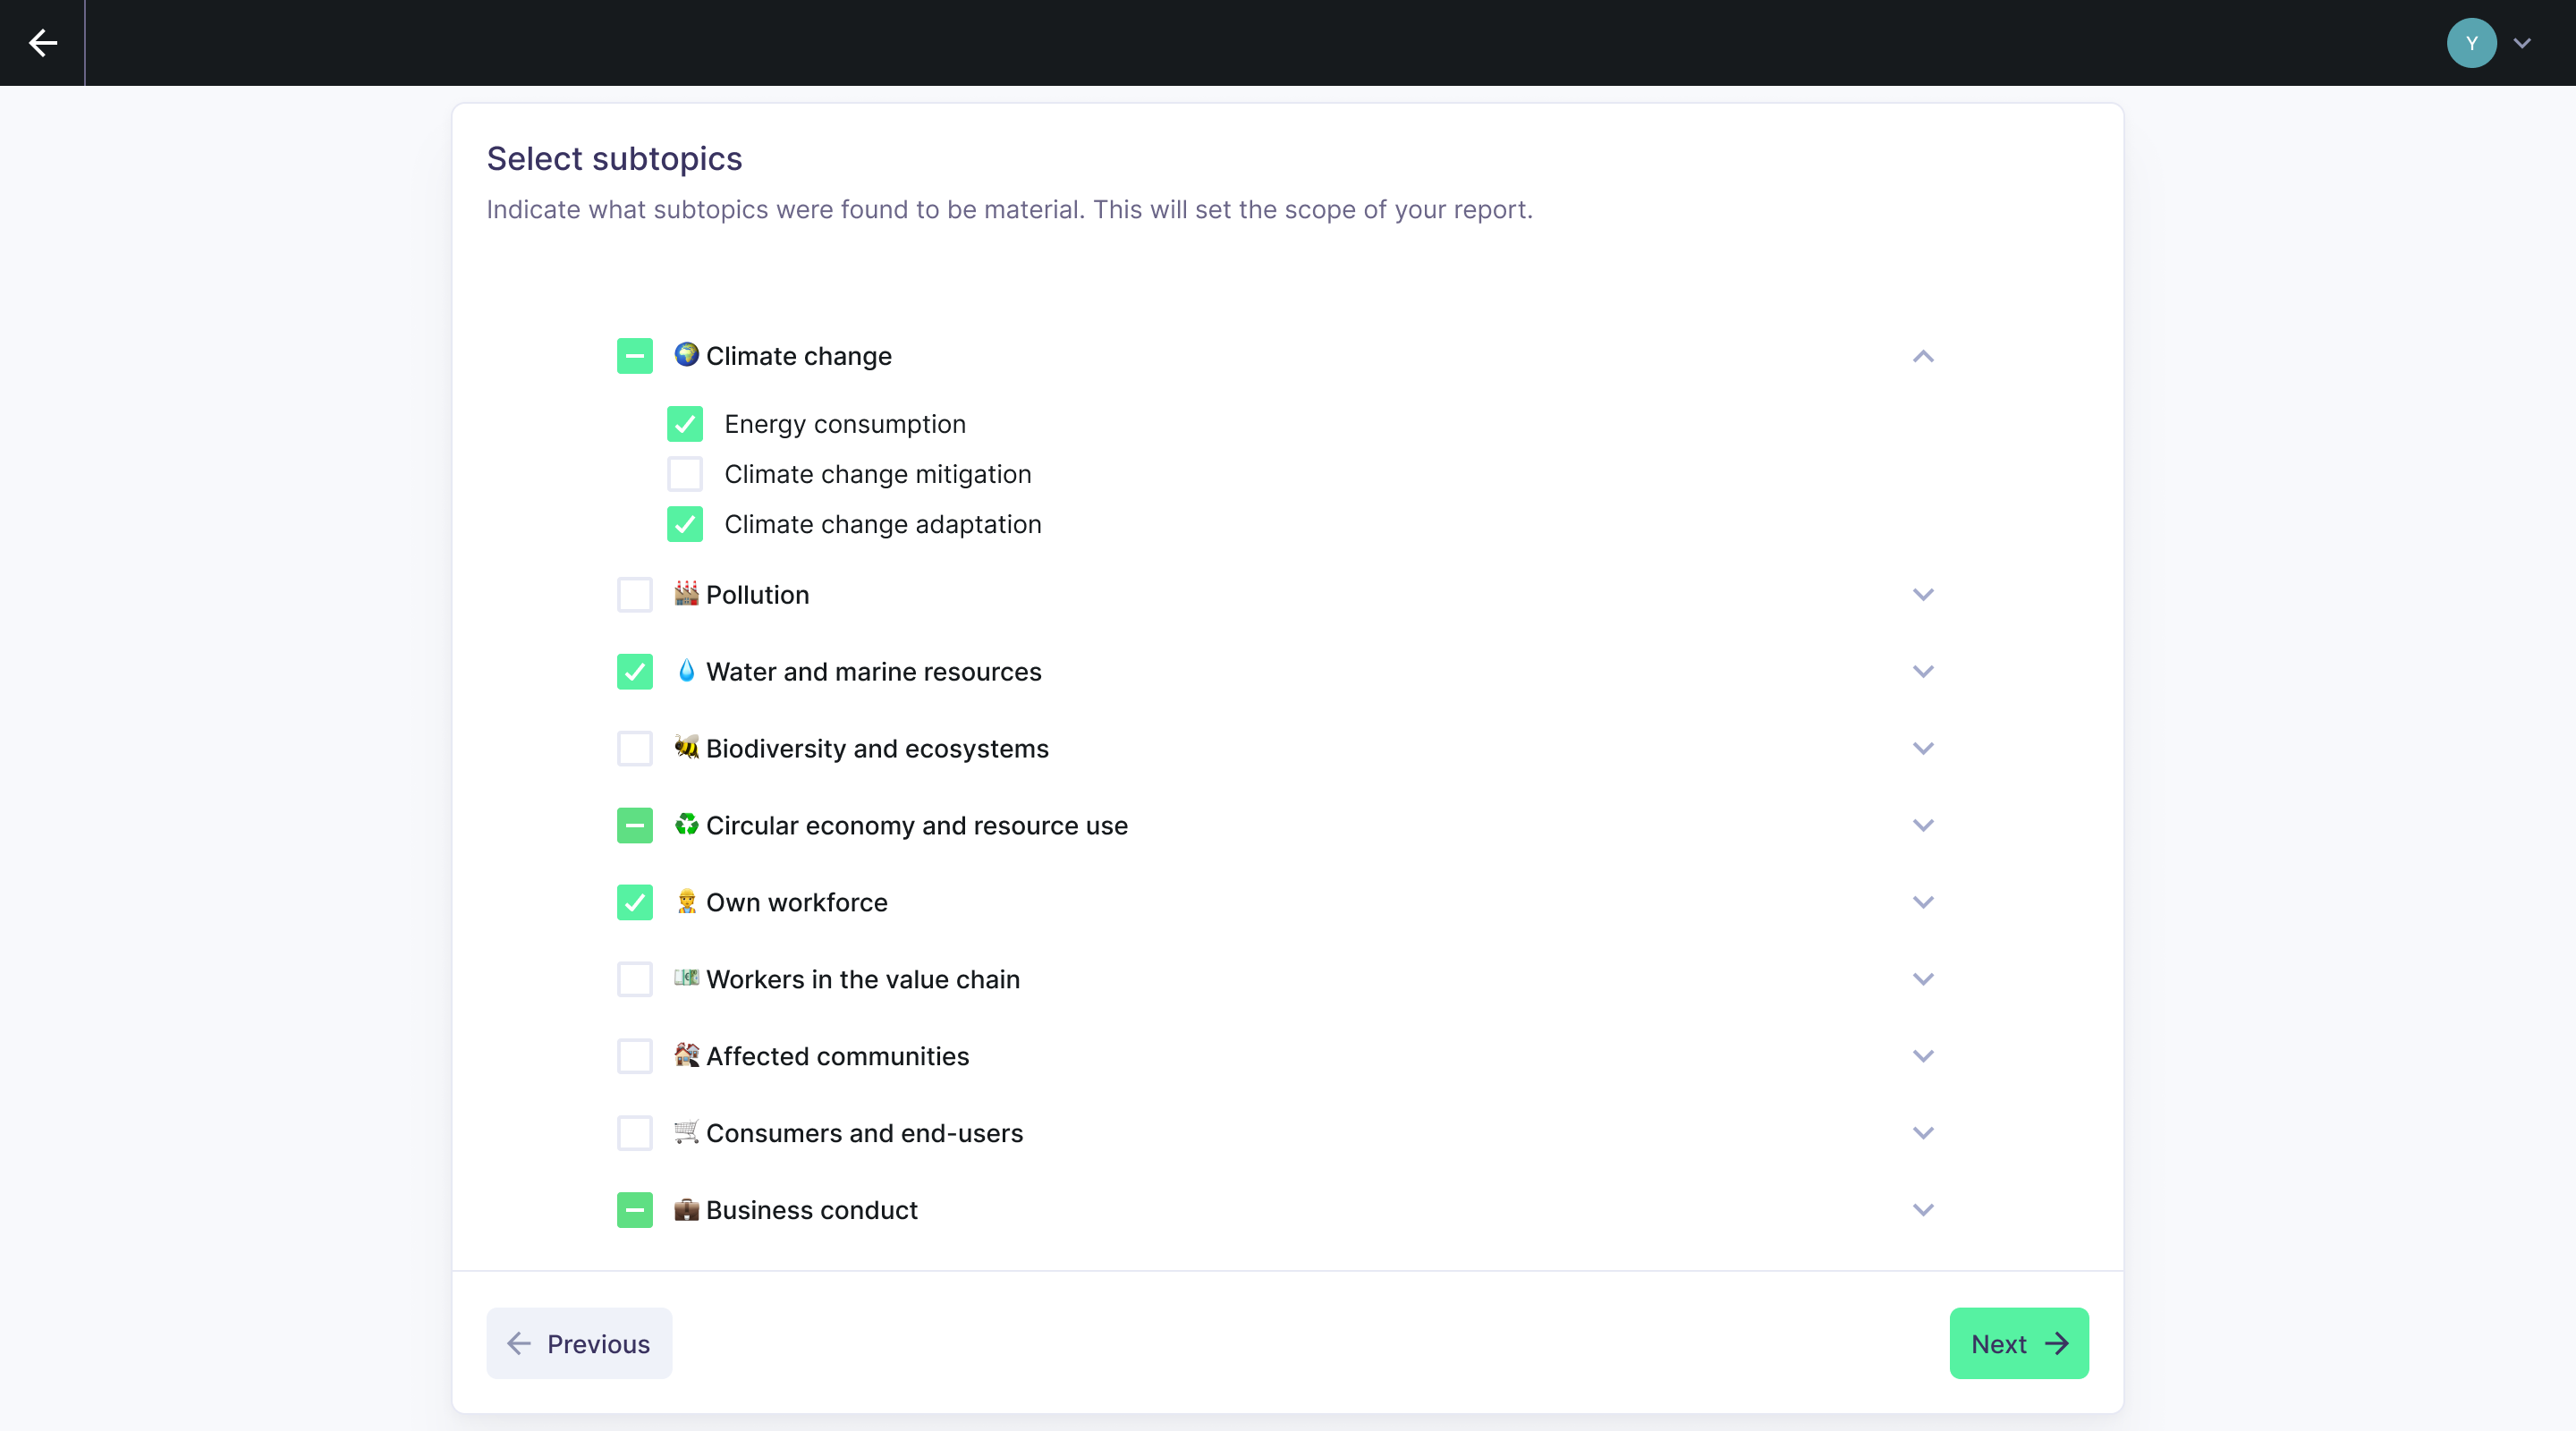Screen dimensions: 2576x1431
Task: Uncheck the Own workforce checkbox
Action: [x=635, y=902]
